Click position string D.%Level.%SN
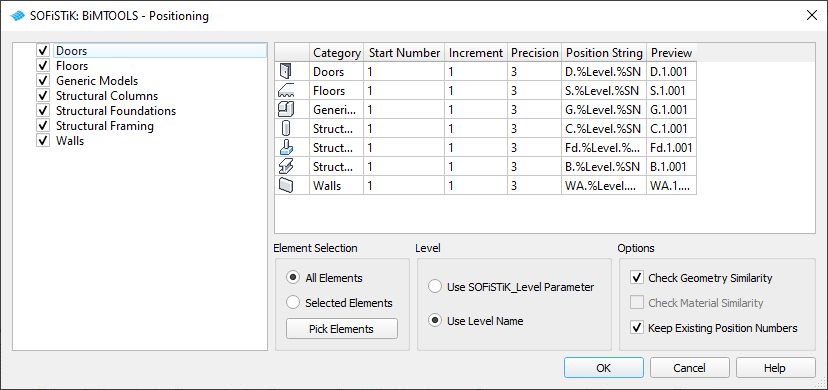This screenshot has height=390, width=828. (604, 72)
